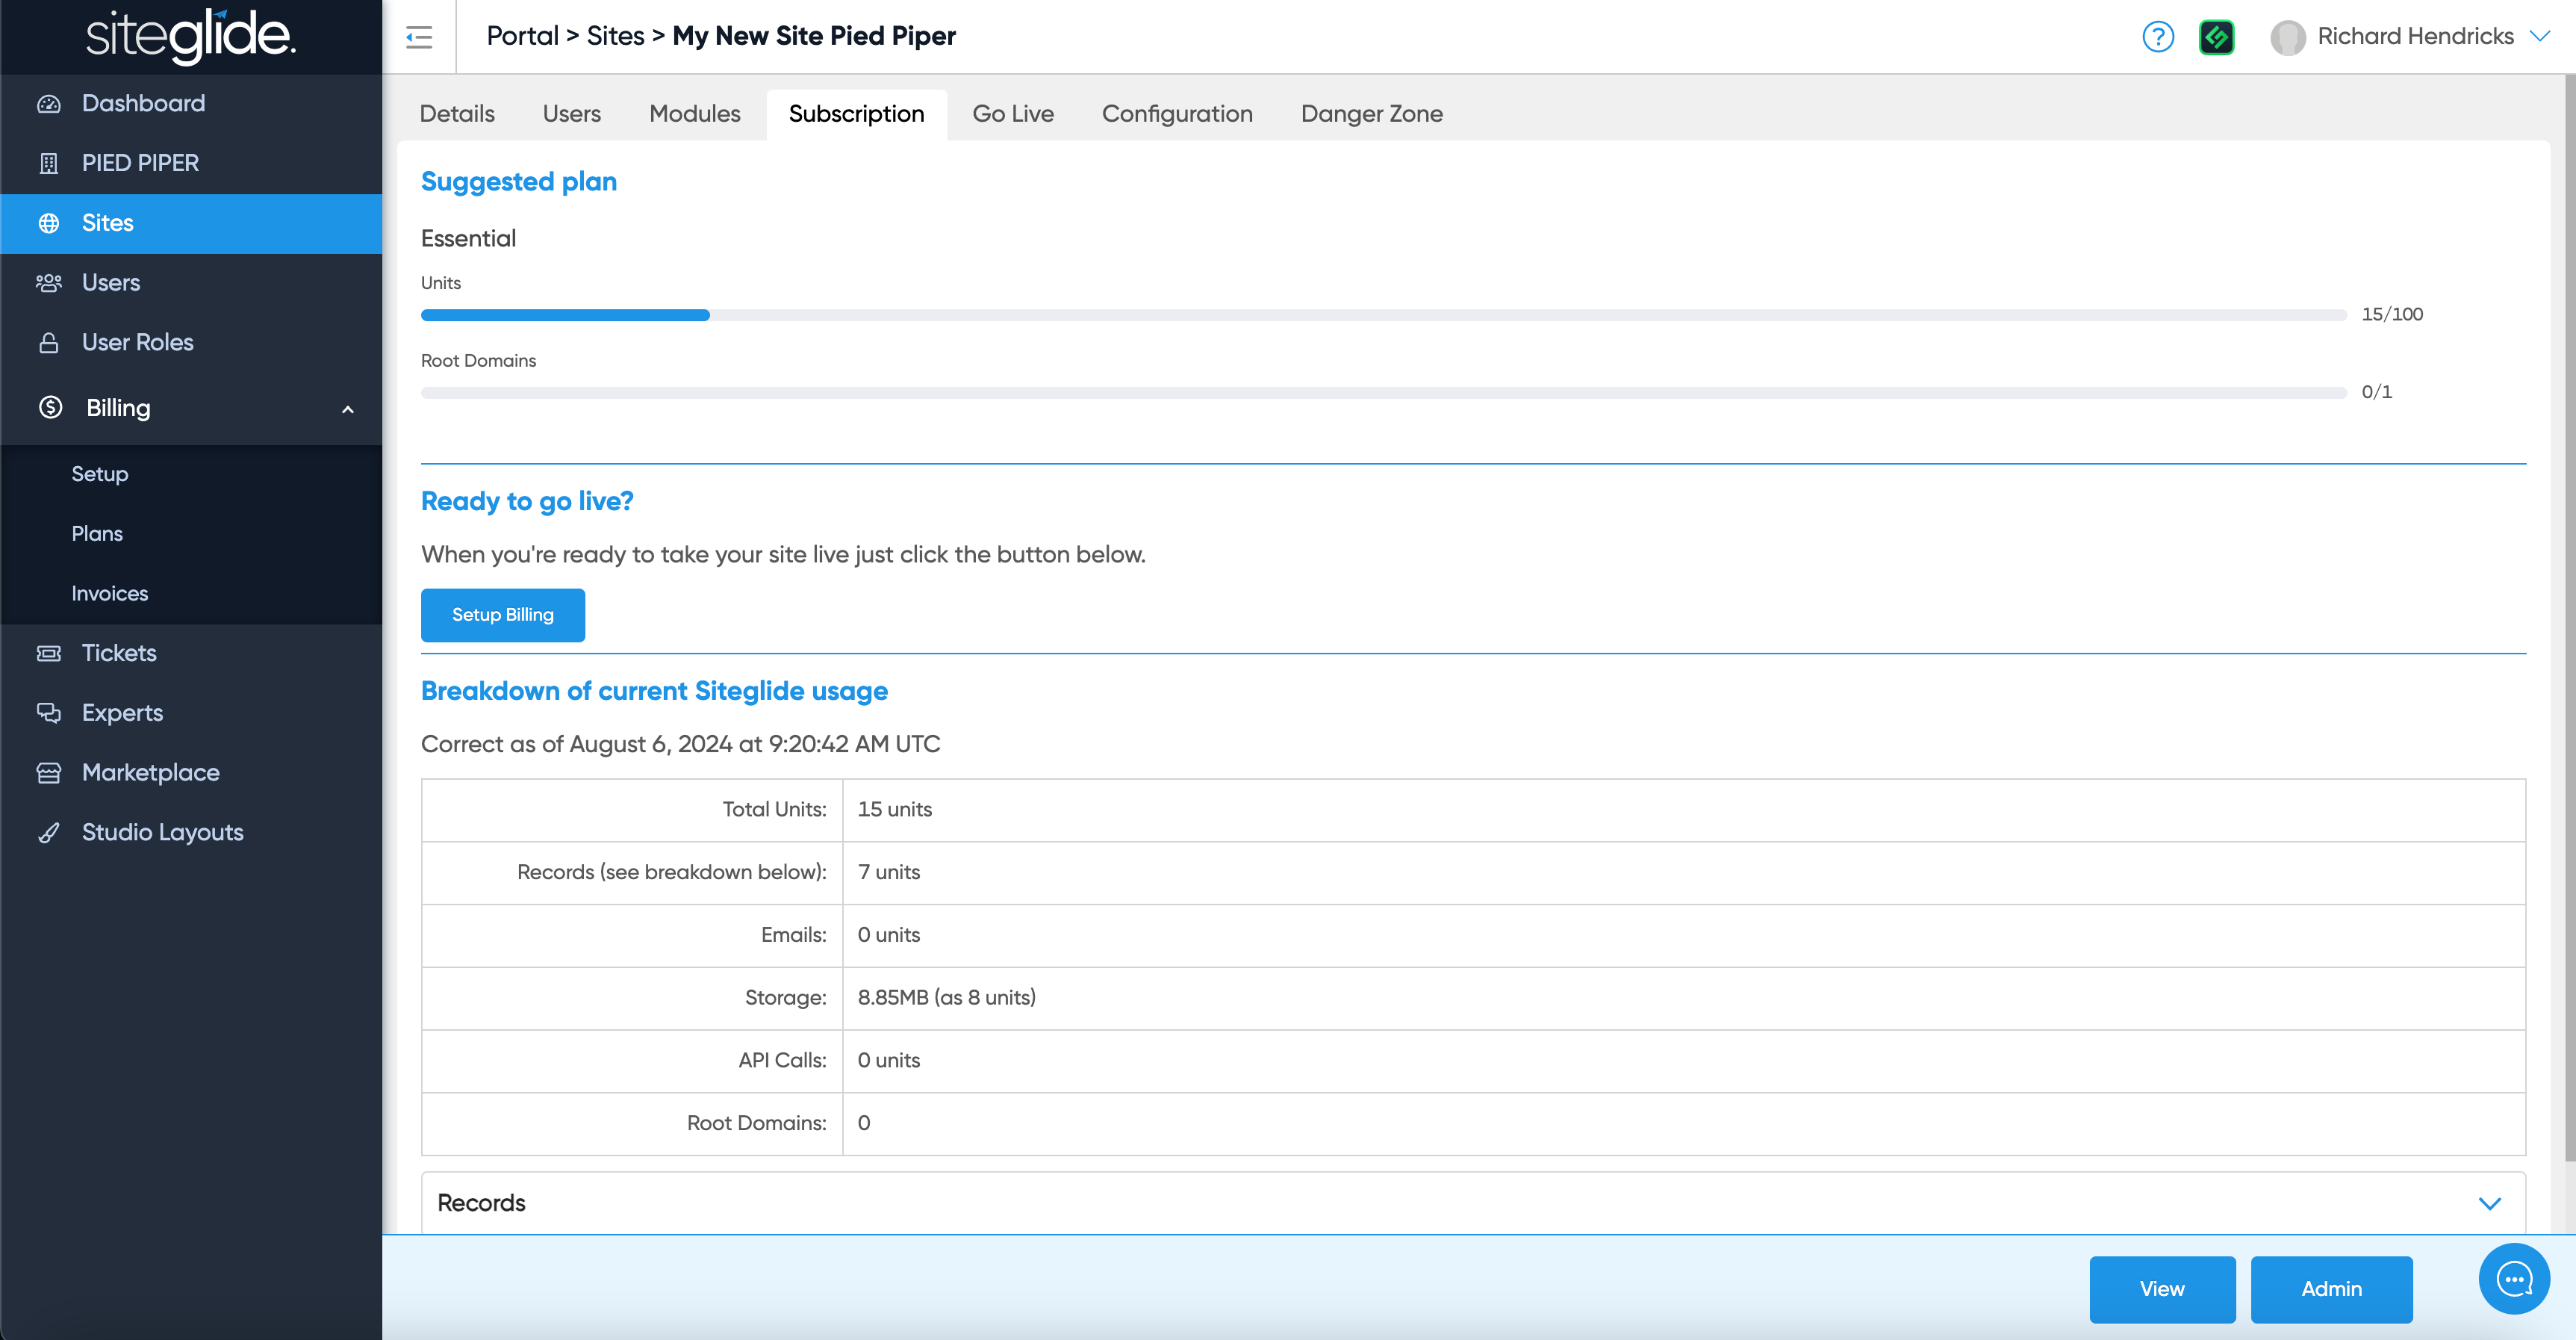
Task: Click the Suggested plan heading
Action: point(519,182)
